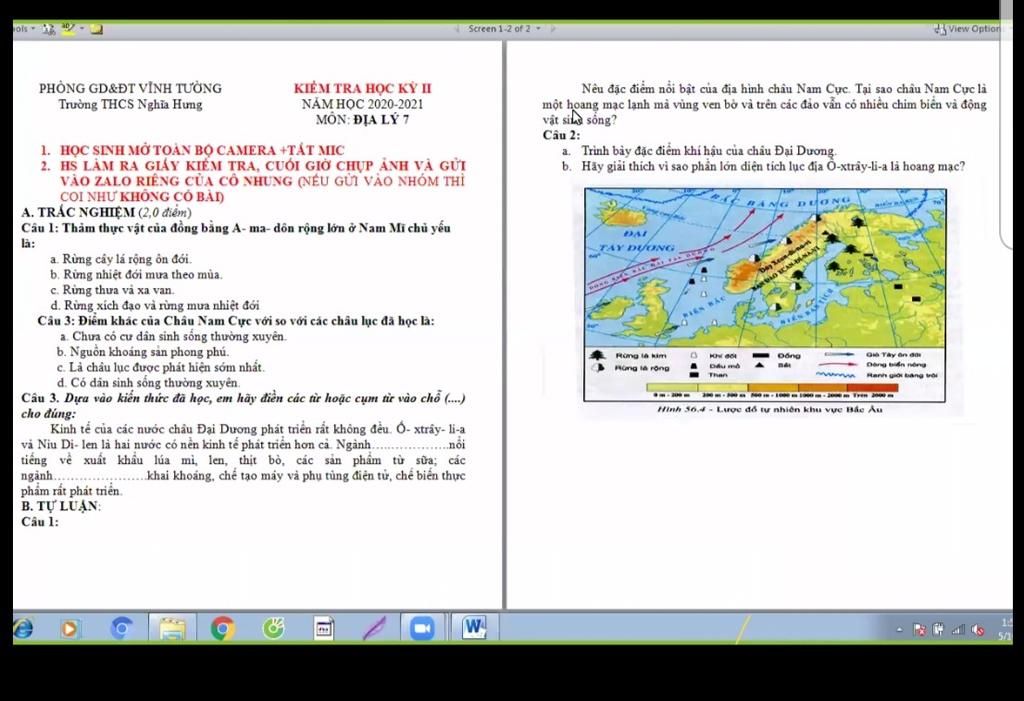
Task: Click the caption 'Hình 56.4 - Lược đồ tự nhiên khu vực Bắc Âu'
Action: [769, 410]
